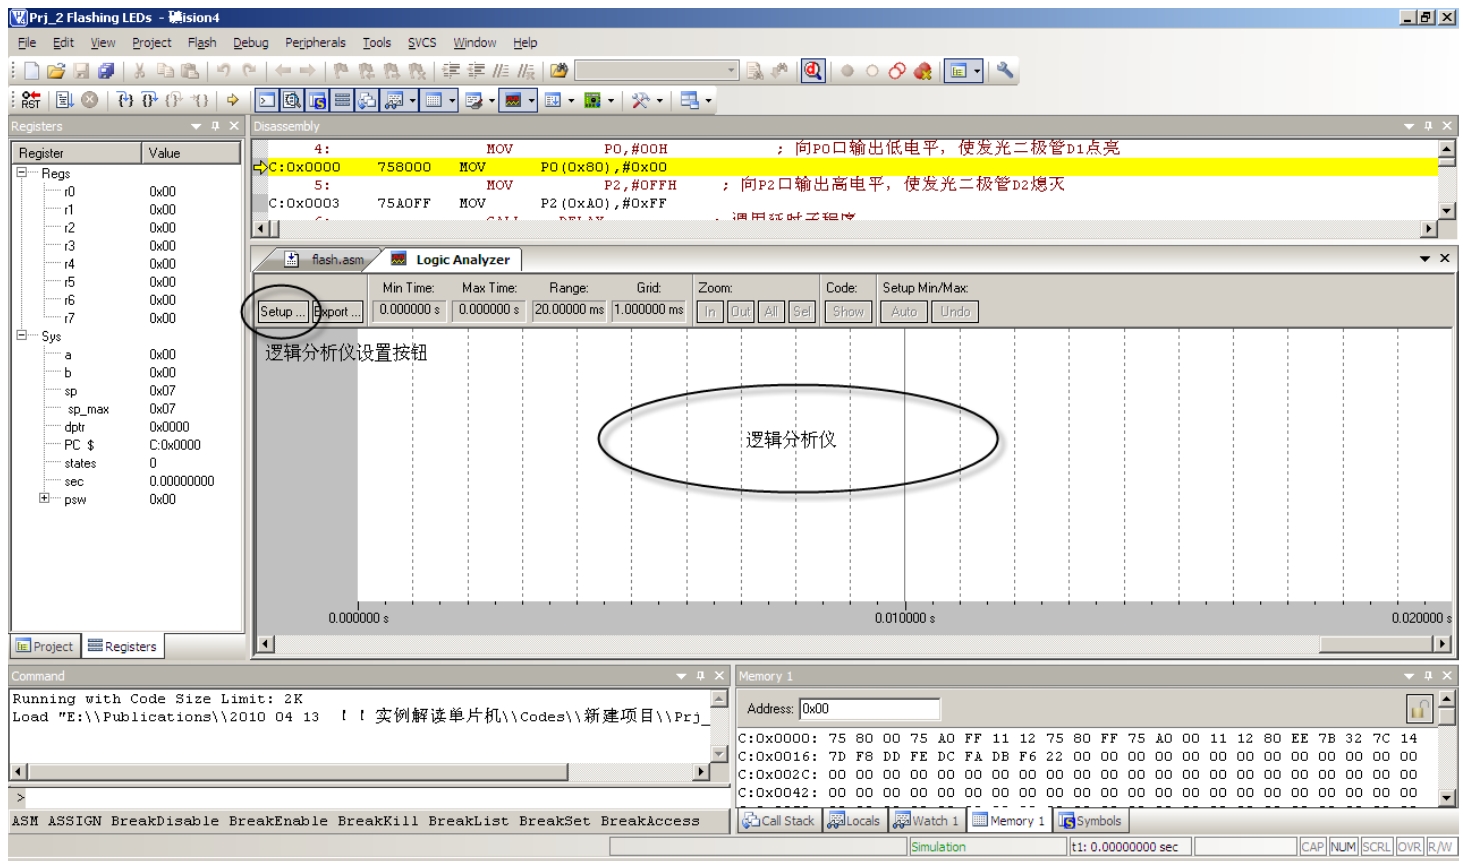Click Kill All Breakpoints icon

tap(922, 71)
